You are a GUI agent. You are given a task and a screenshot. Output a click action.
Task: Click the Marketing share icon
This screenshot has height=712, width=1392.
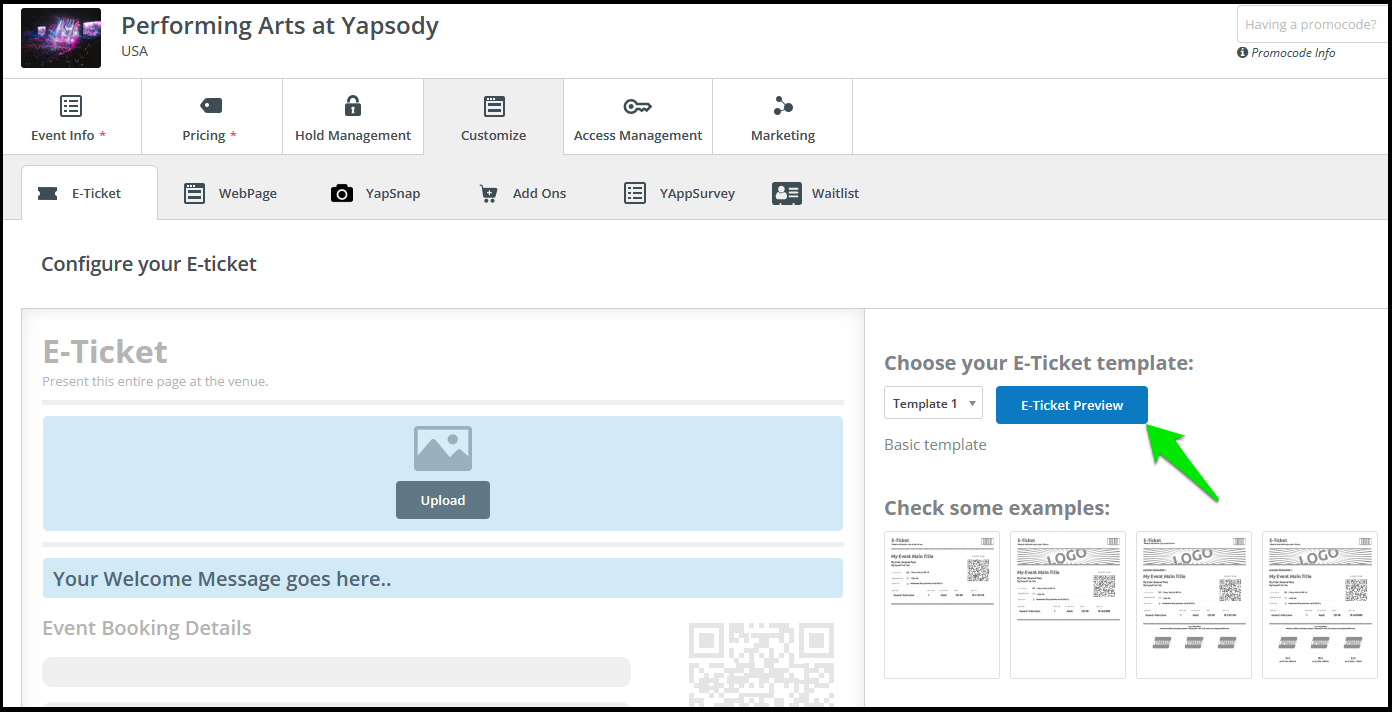pos(783,106)
